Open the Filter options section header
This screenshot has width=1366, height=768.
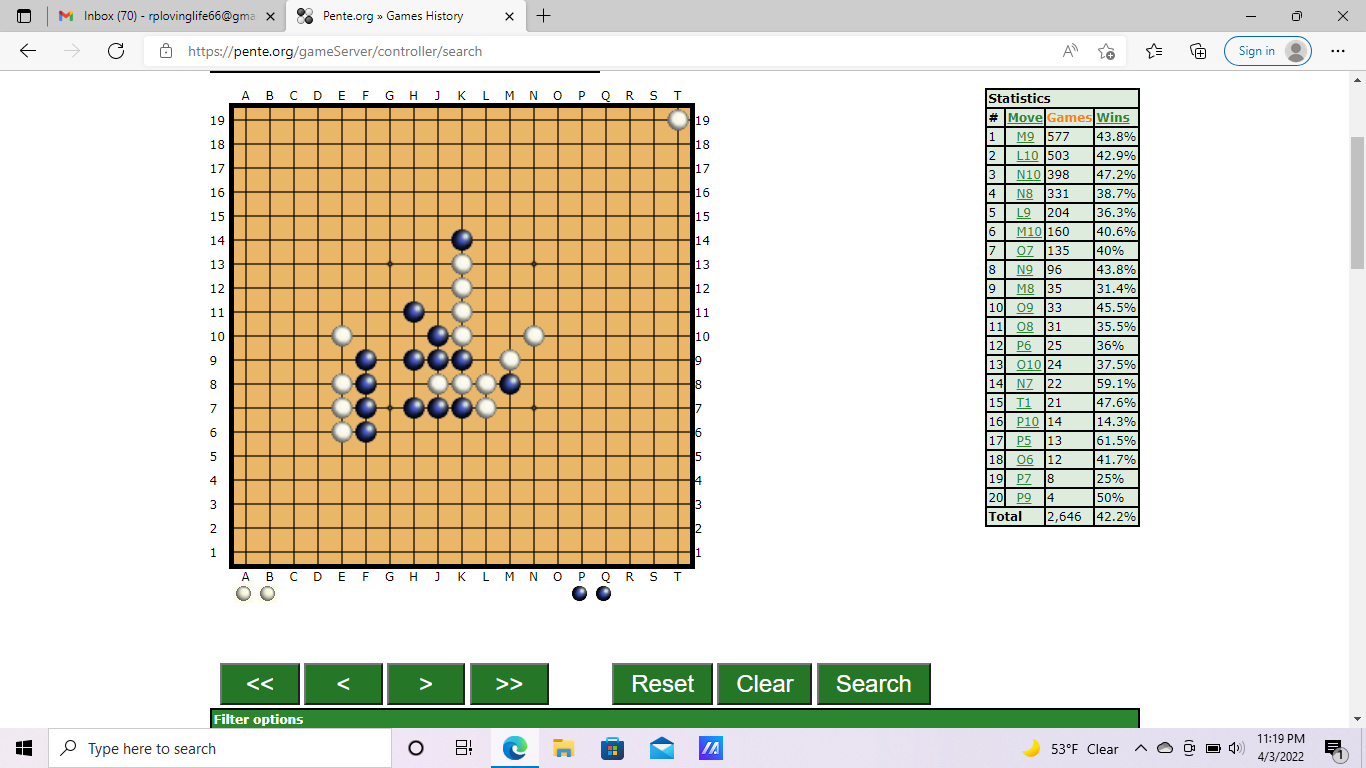[x=675, y=719]
